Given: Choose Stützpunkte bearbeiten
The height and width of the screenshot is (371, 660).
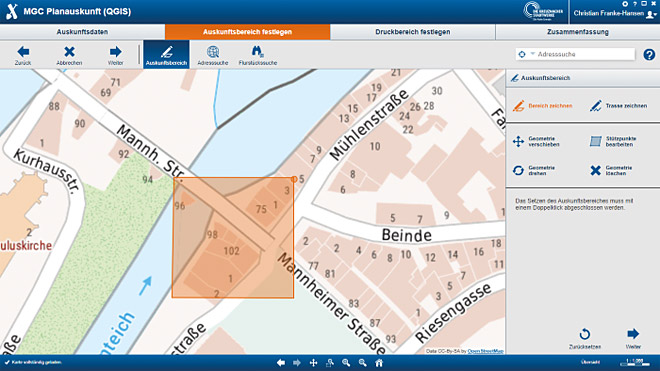Looking at the screenshot, I should [613, 141].
